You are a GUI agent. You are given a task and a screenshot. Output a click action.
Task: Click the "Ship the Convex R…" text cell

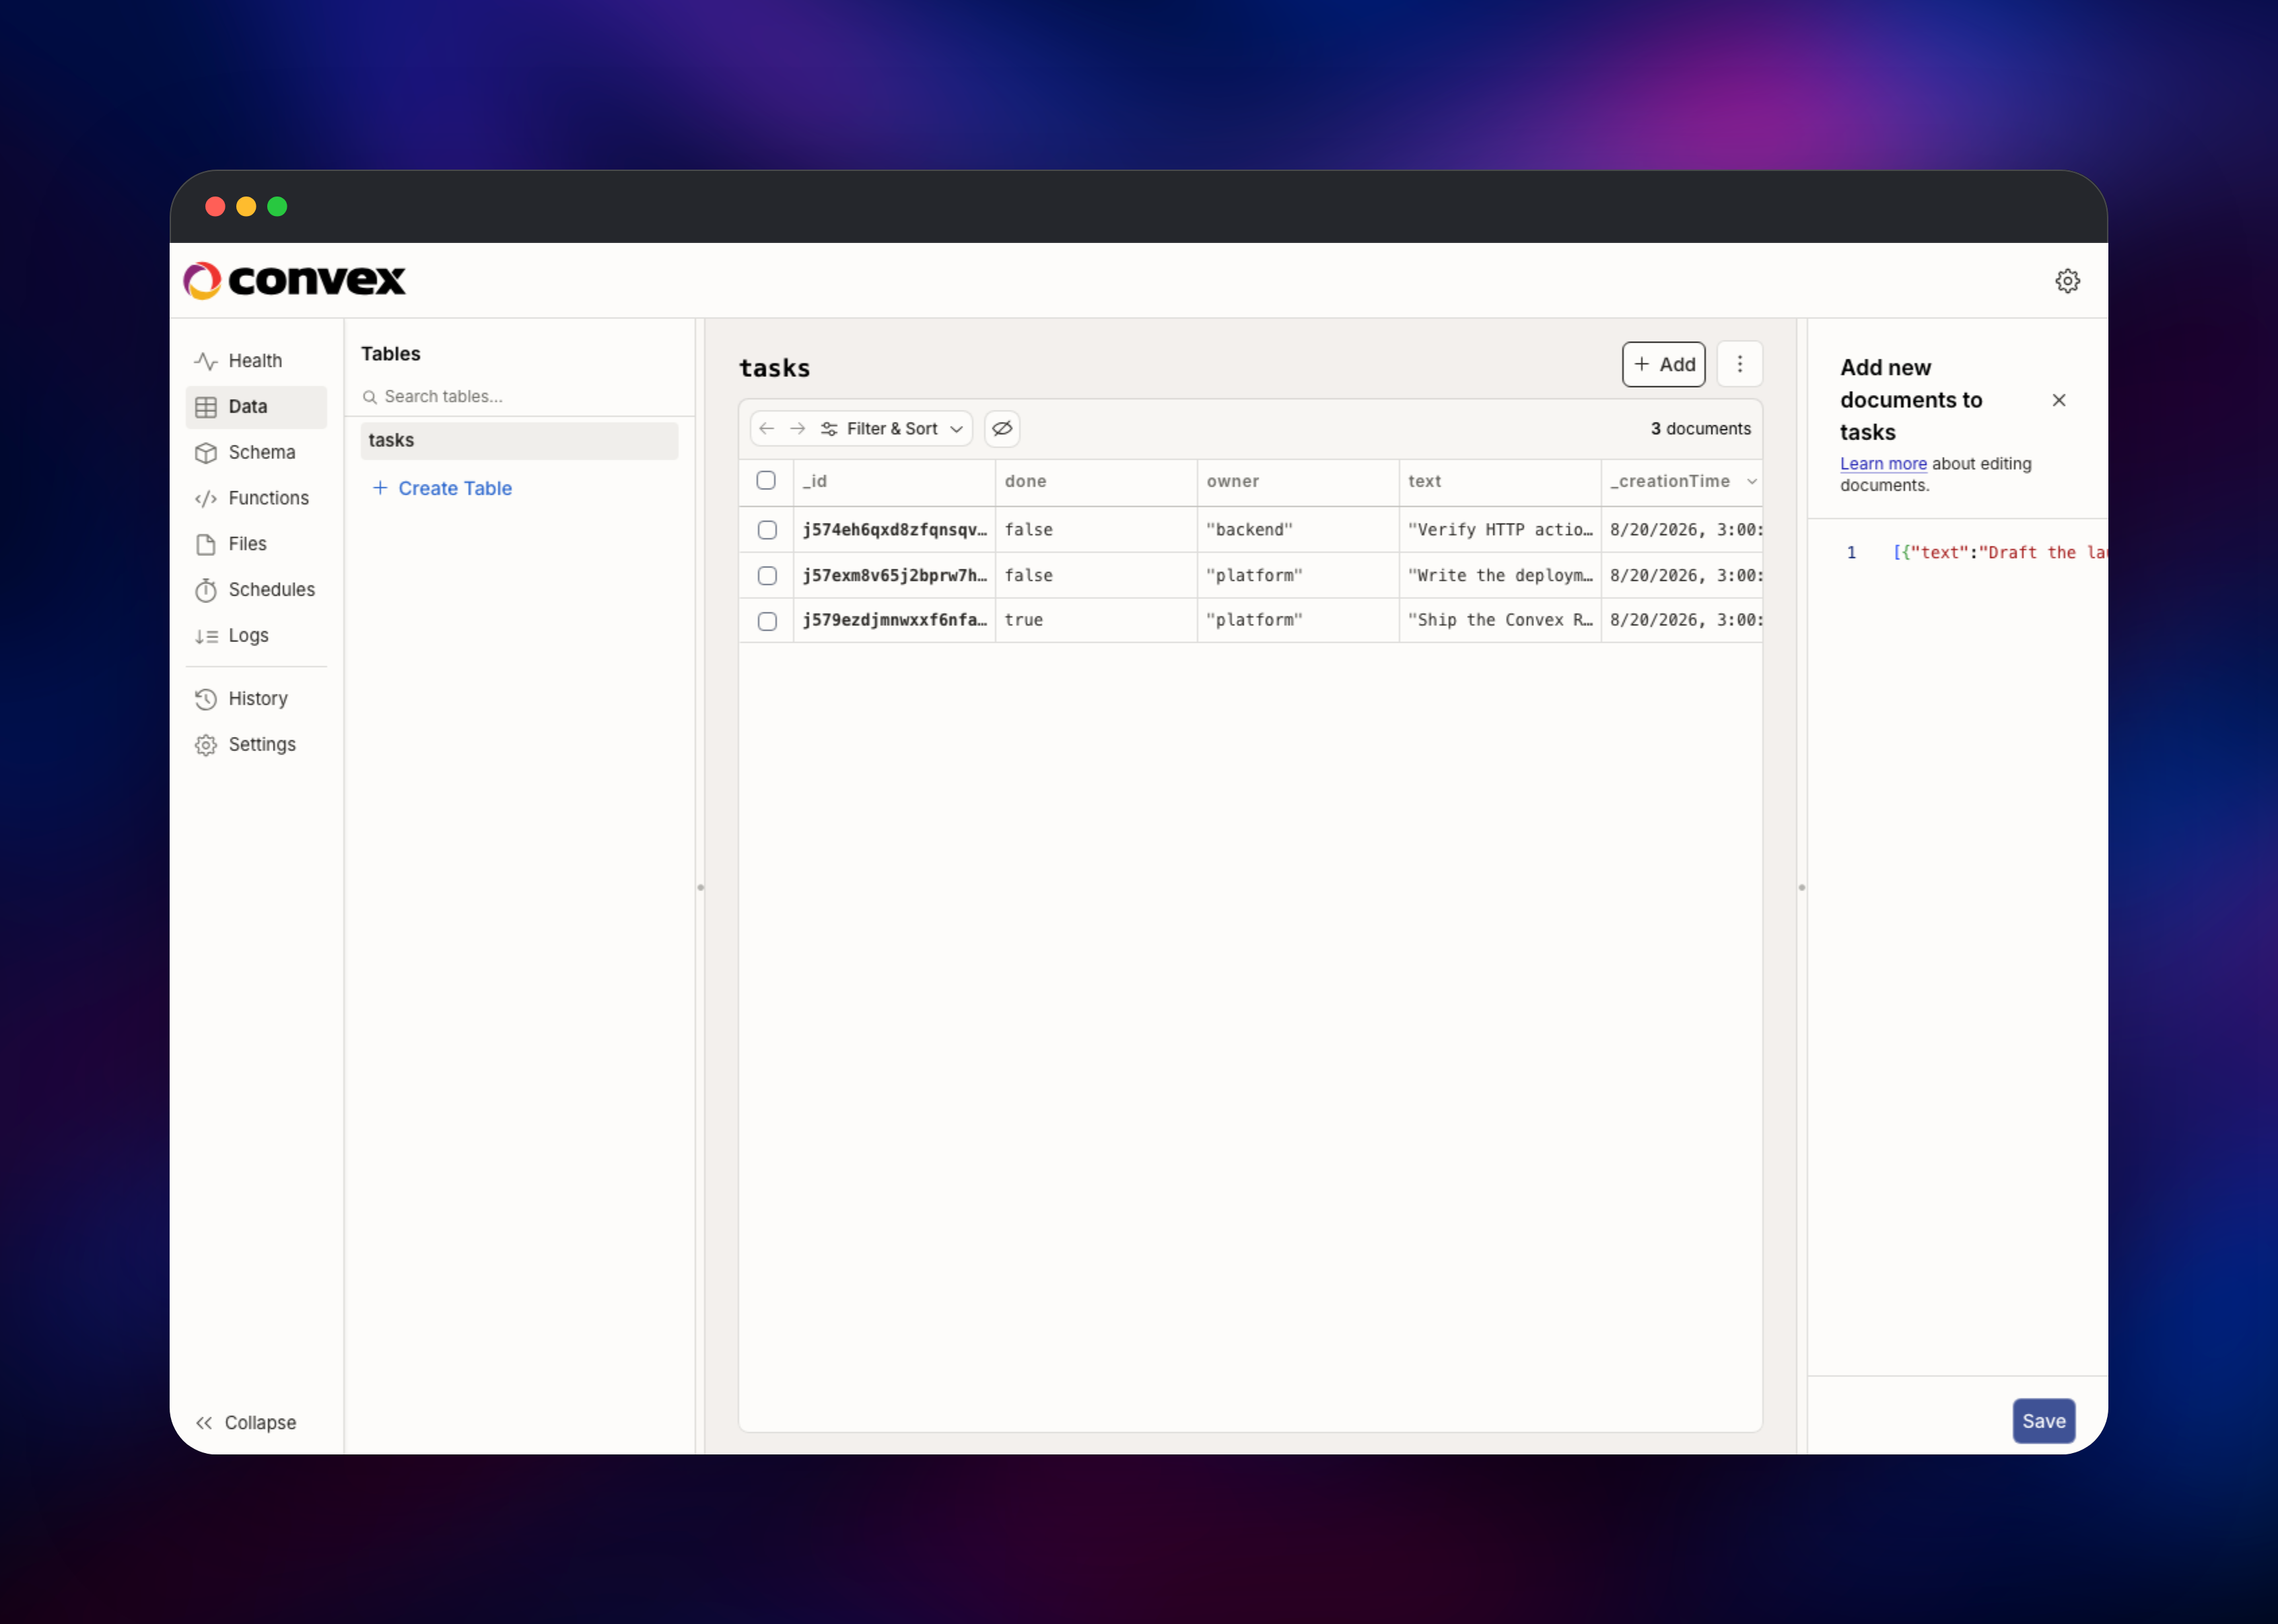pos(1500,621)
